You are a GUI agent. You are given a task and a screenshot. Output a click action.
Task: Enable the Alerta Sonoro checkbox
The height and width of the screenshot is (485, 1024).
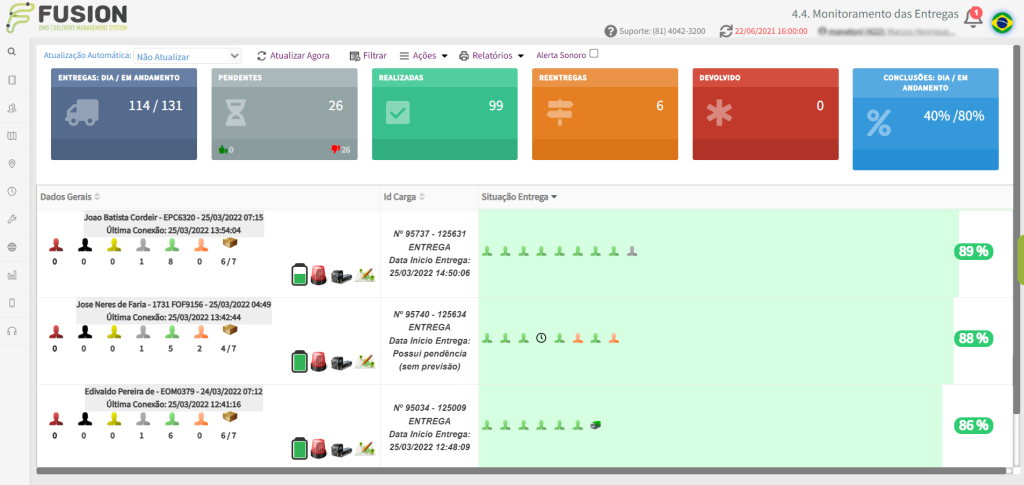click(594, 55)
